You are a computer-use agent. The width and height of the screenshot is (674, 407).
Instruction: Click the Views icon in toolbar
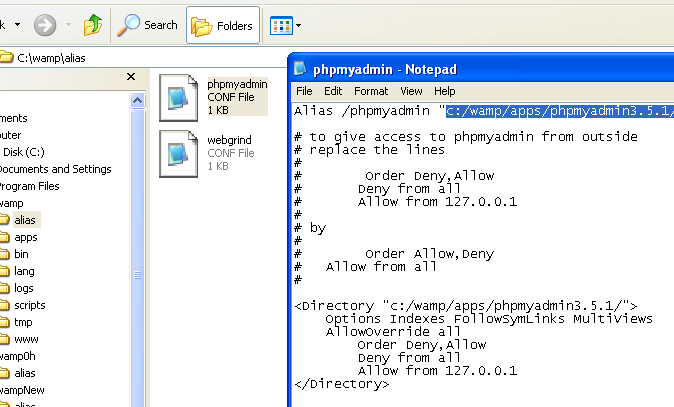coord(281,26)
